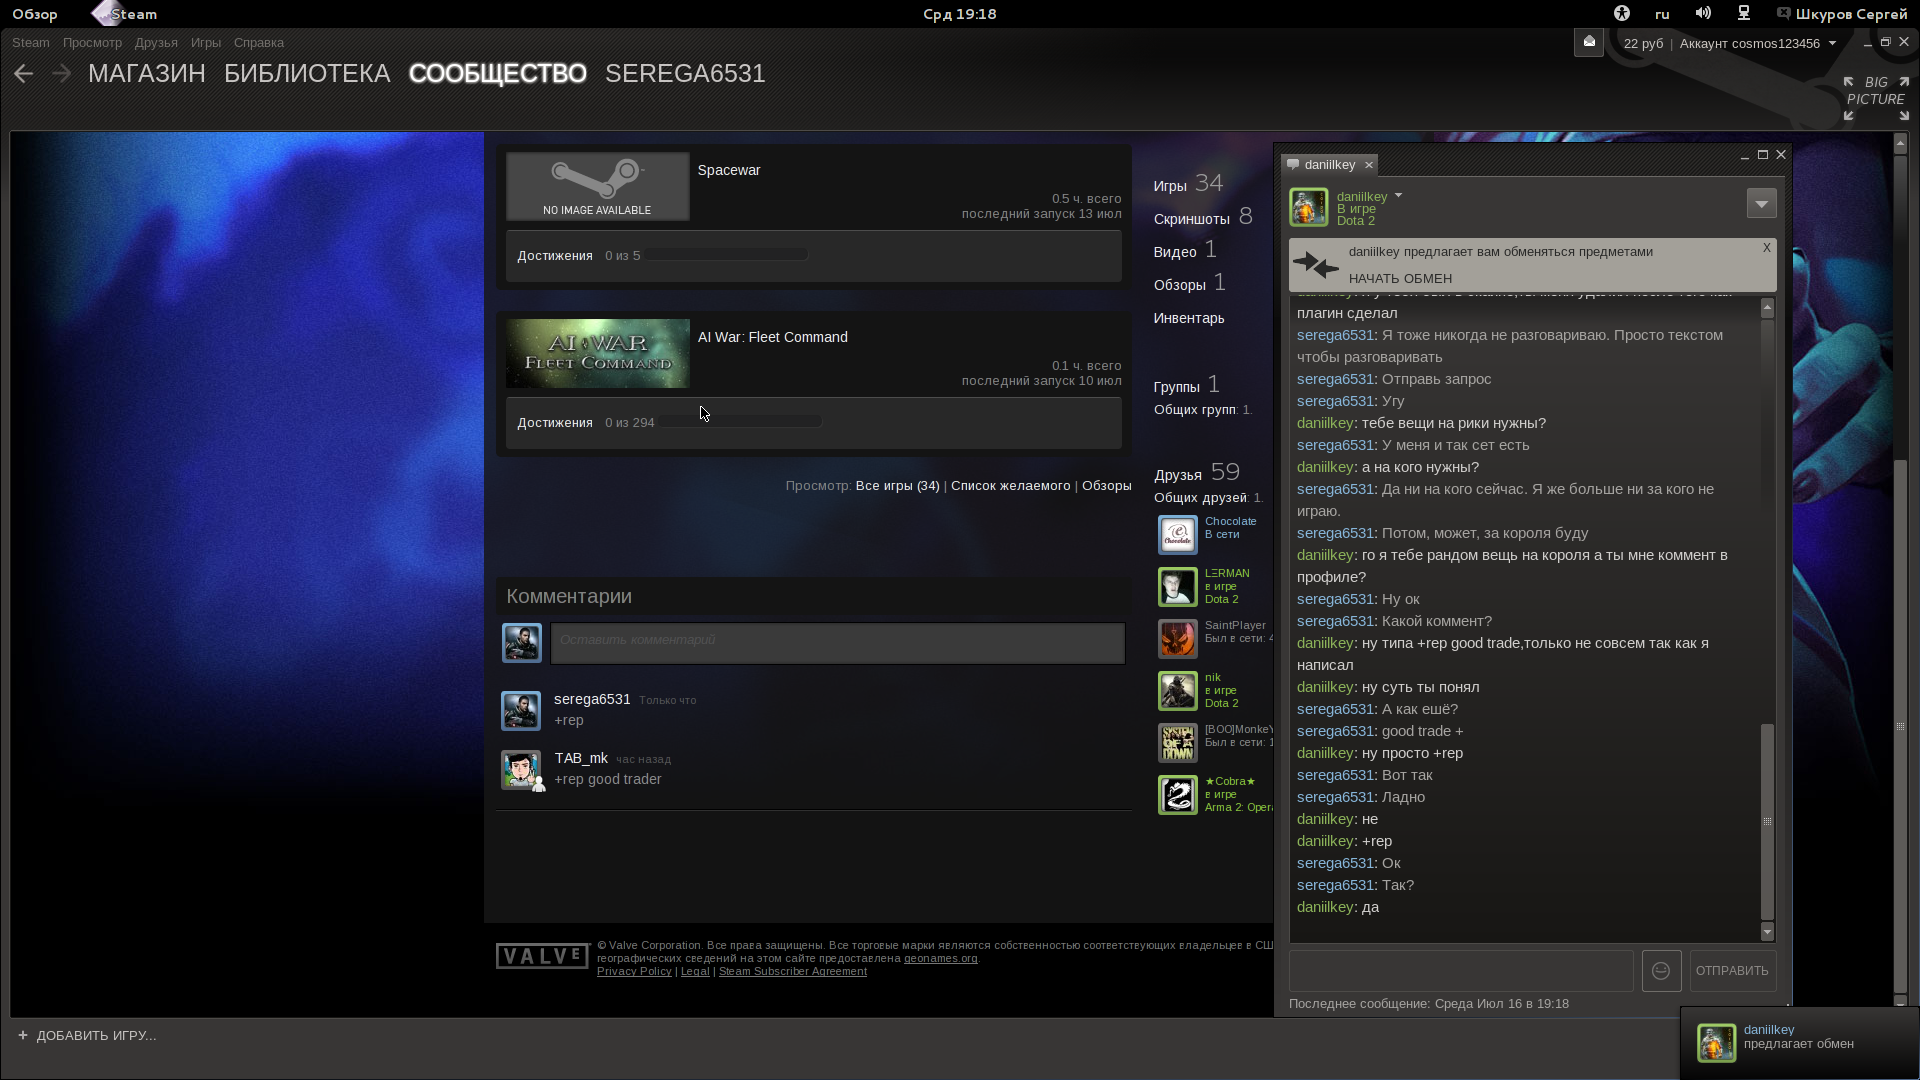Switch to БИБЛИОТЕКА section
Image resolution: width=1920 pixels, height=1080 pixels.
[307, 74]
